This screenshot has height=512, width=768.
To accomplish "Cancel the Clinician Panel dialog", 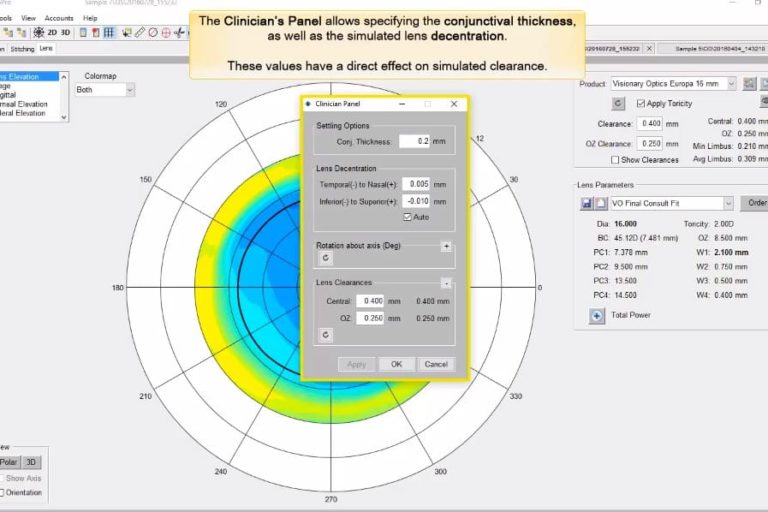I will (x=436, y=364).
